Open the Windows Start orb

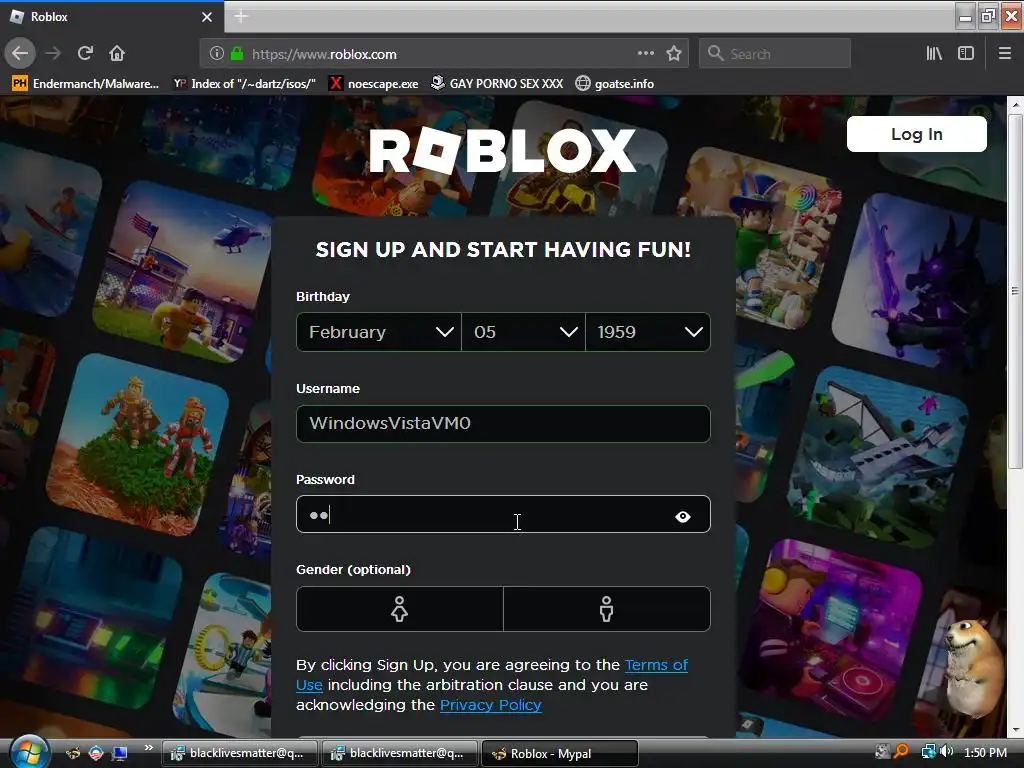(x=27, y=752)
